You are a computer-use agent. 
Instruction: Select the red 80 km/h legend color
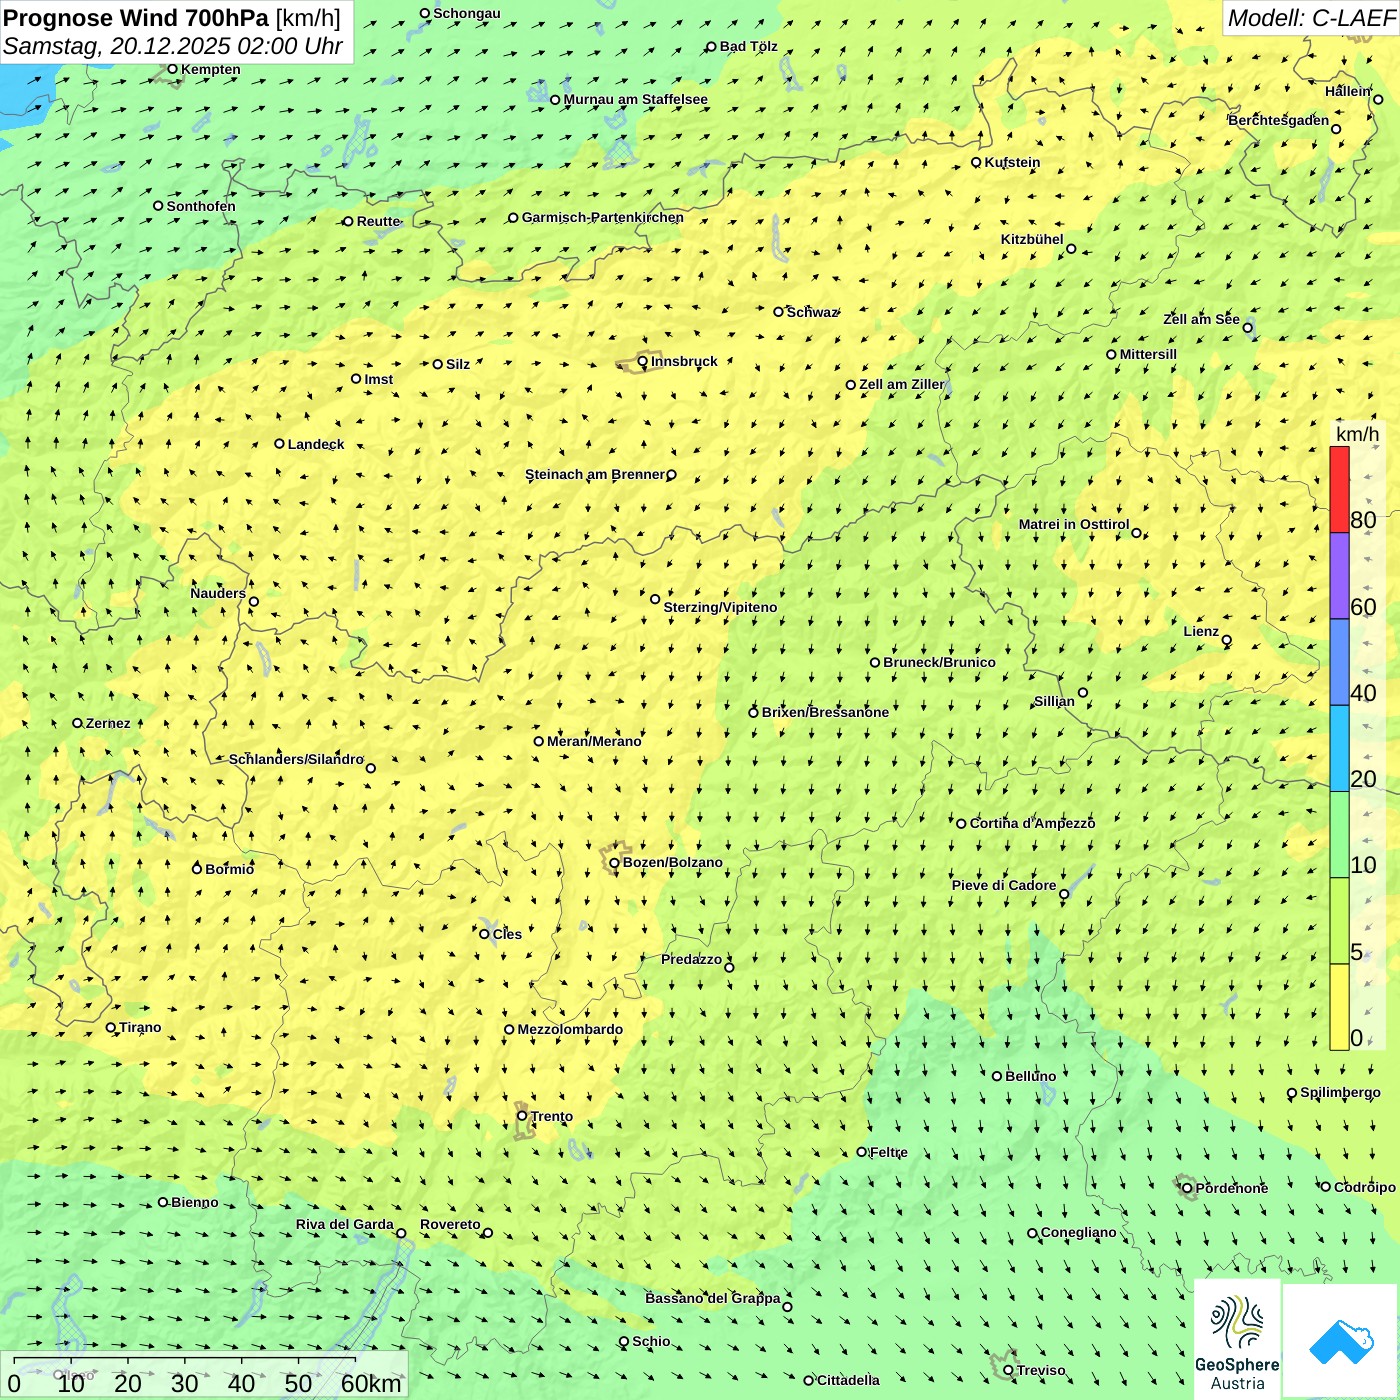pos(1339,489)
